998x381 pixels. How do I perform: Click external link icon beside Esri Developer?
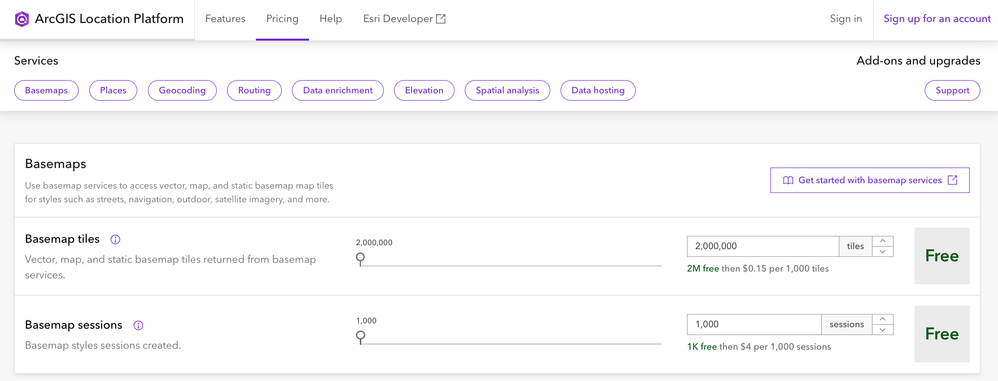pos(440,19)
